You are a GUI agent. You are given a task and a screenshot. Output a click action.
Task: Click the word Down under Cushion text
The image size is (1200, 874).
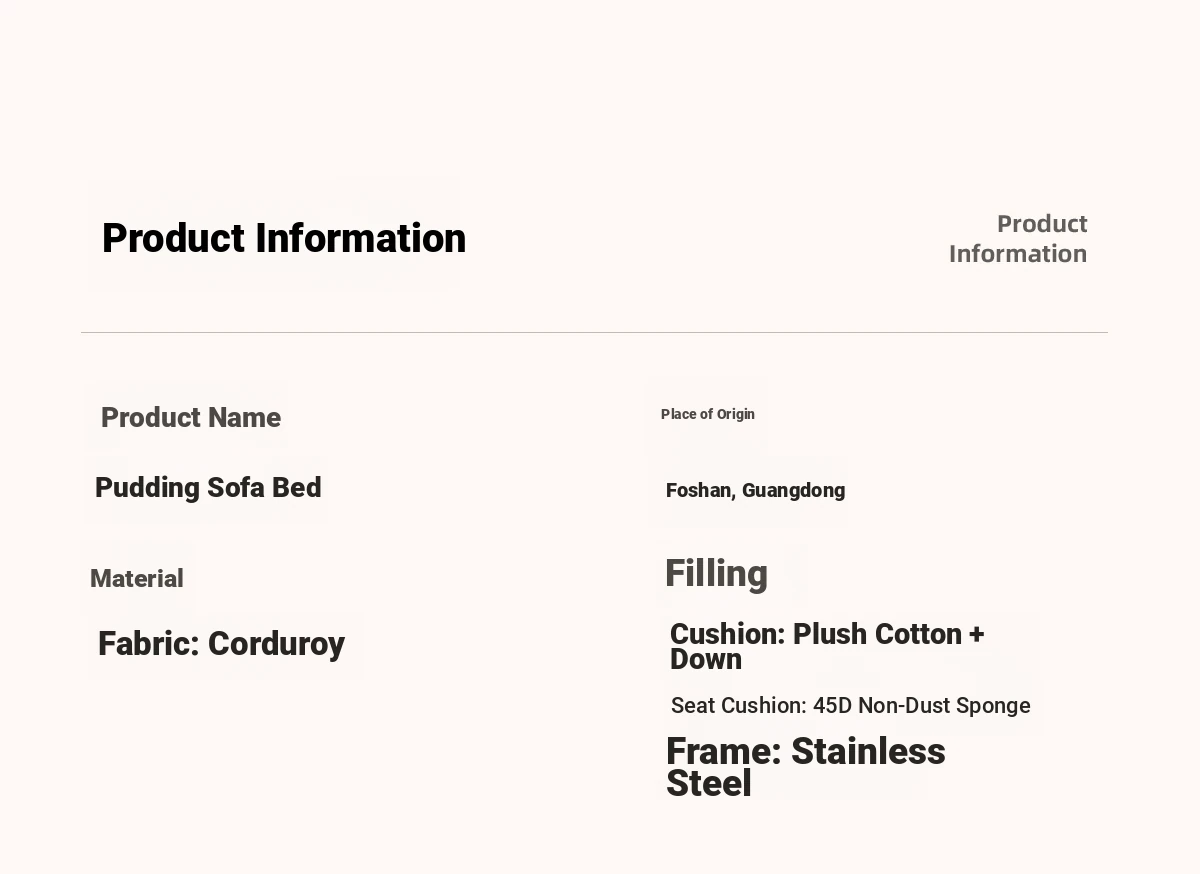coord(706,660)
